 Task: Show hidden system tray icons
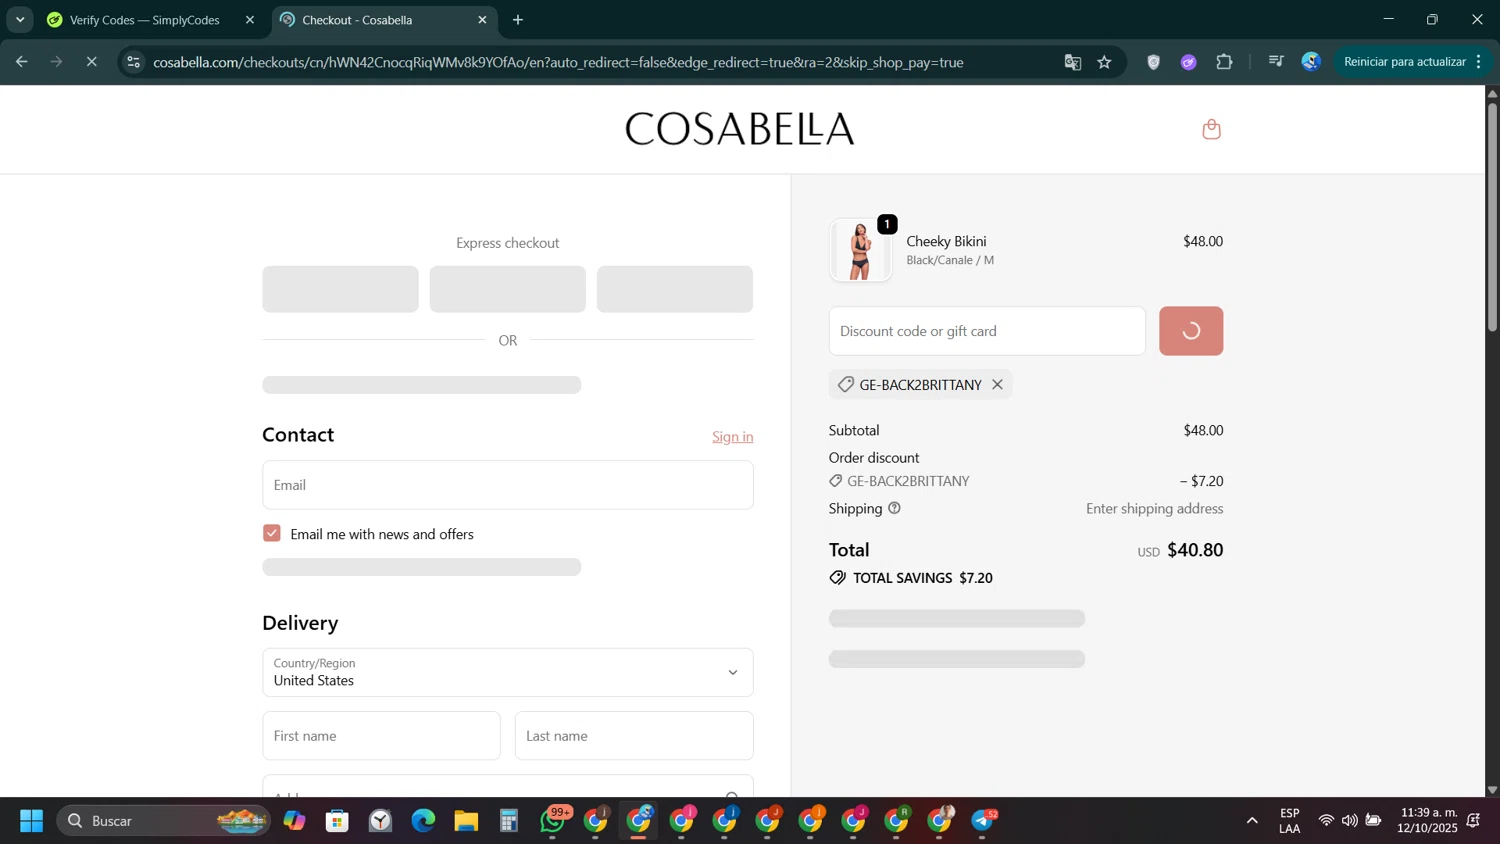click(1252, 821)
